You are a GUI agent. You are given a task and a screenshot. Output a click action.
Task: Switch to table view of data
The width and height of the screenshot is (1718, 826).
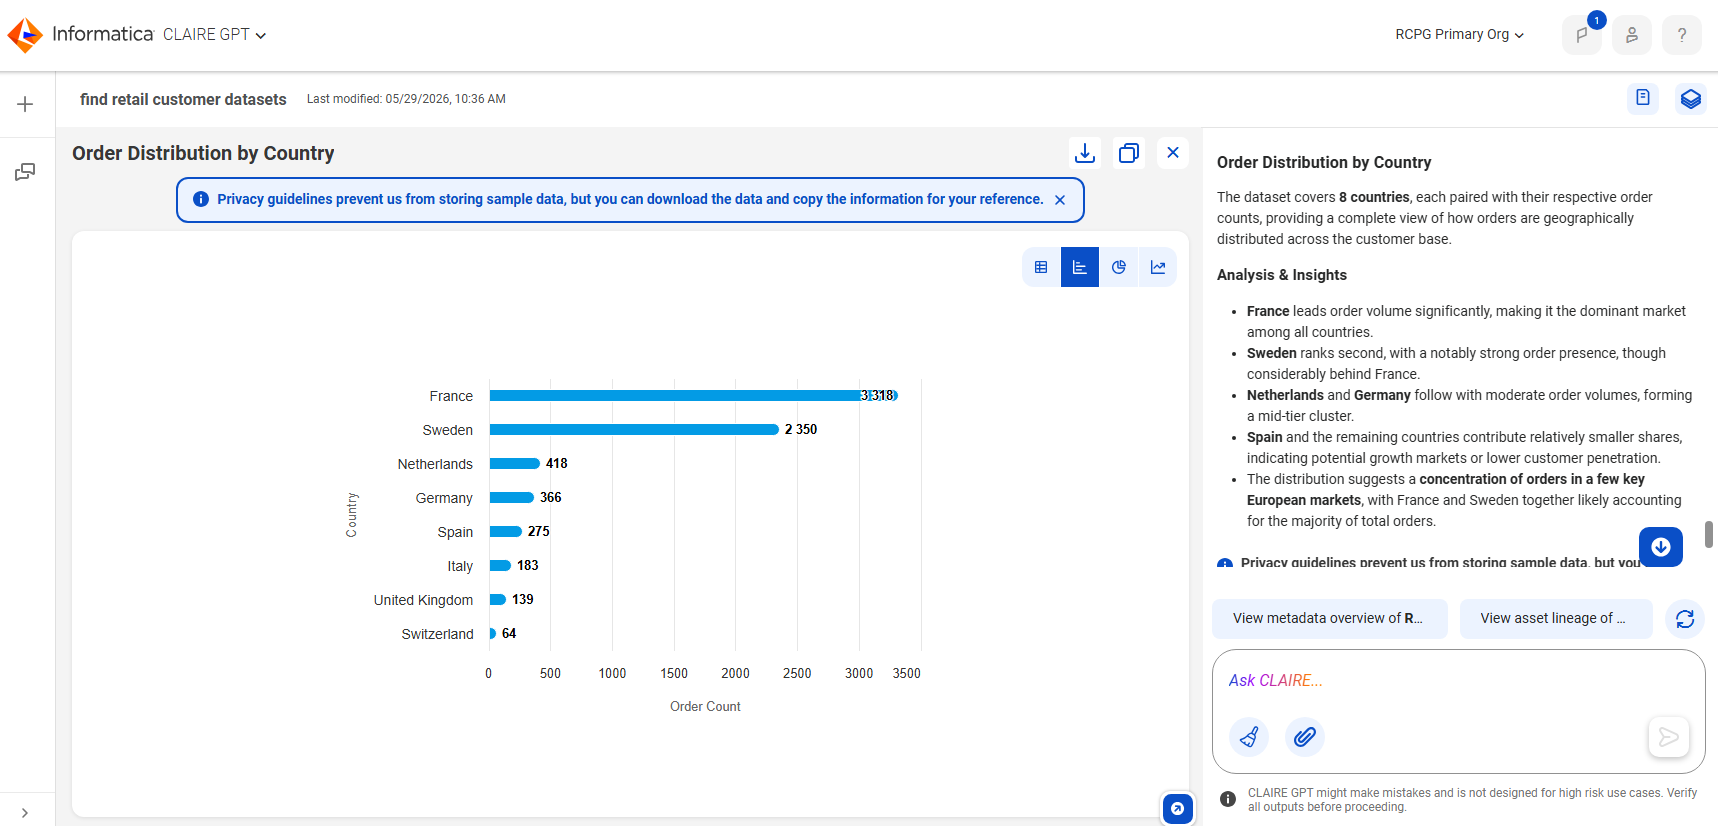tap(1041, 267)
